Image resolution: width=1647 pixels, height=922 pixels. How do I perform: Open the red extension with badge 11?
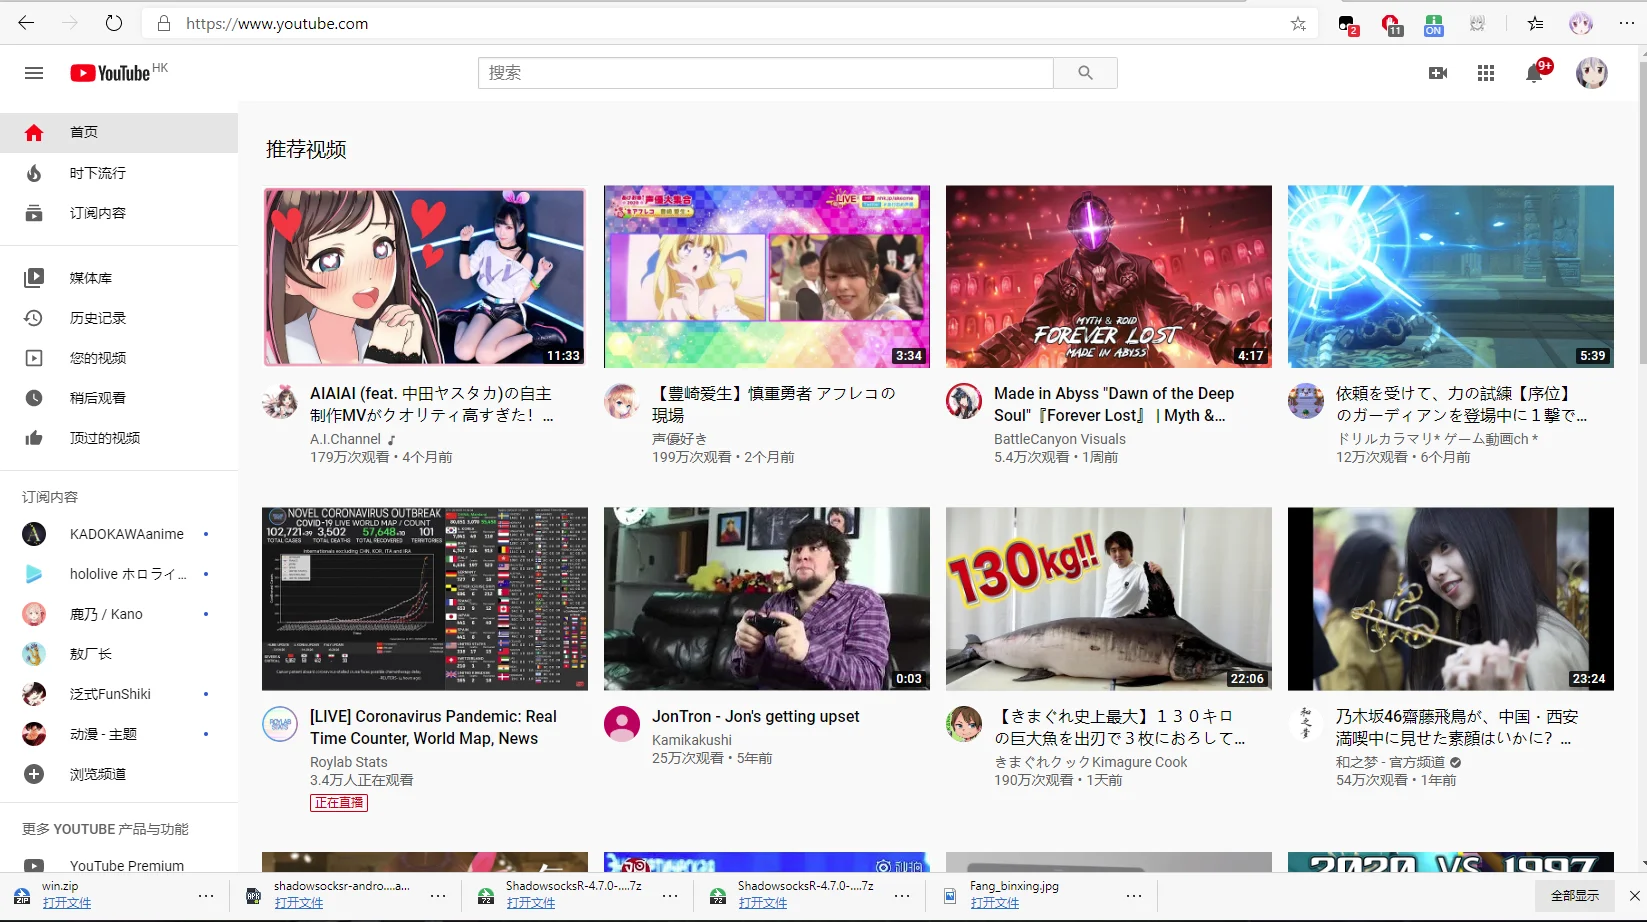click(x=1391, y=25)
